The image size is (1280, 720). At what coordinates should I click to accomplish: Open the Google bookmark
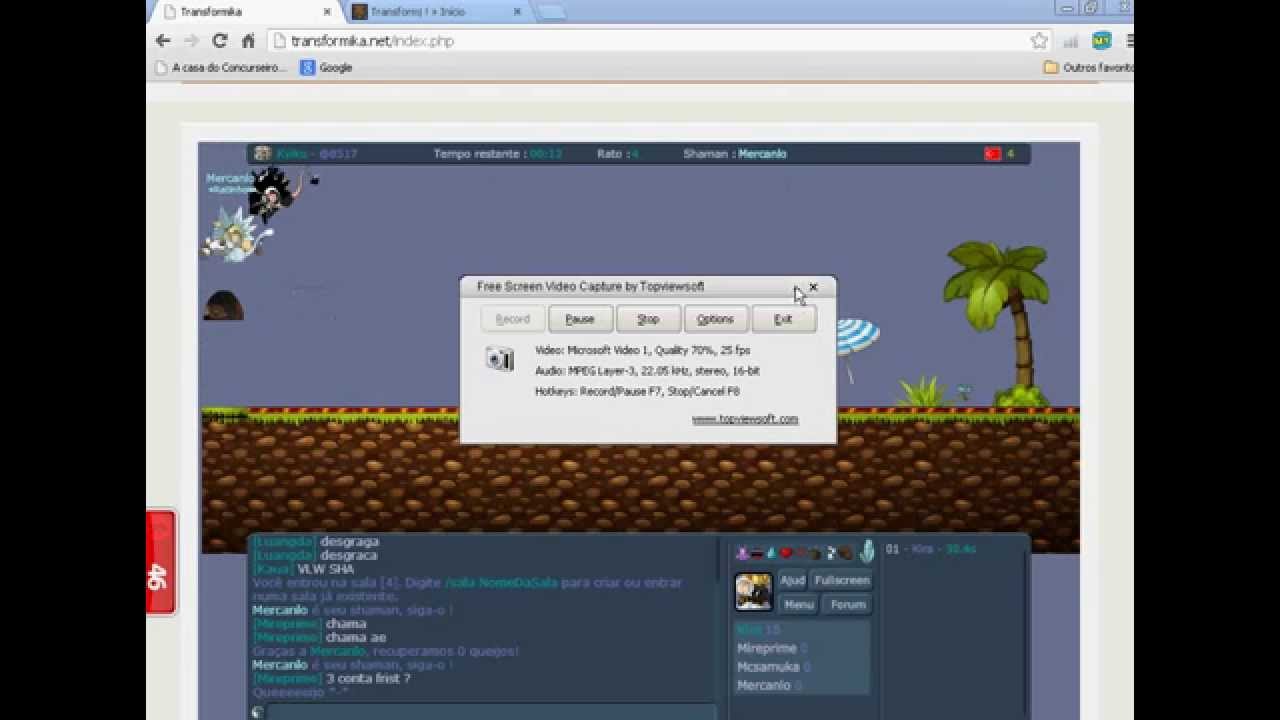pos(327,67)
